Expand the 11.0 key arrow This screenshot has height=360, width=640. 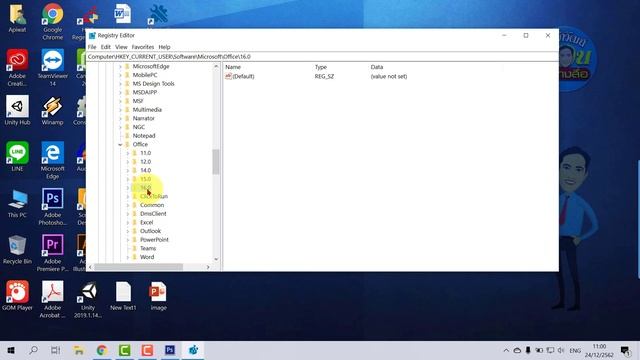pyautogui.click(x=128, y=153)
